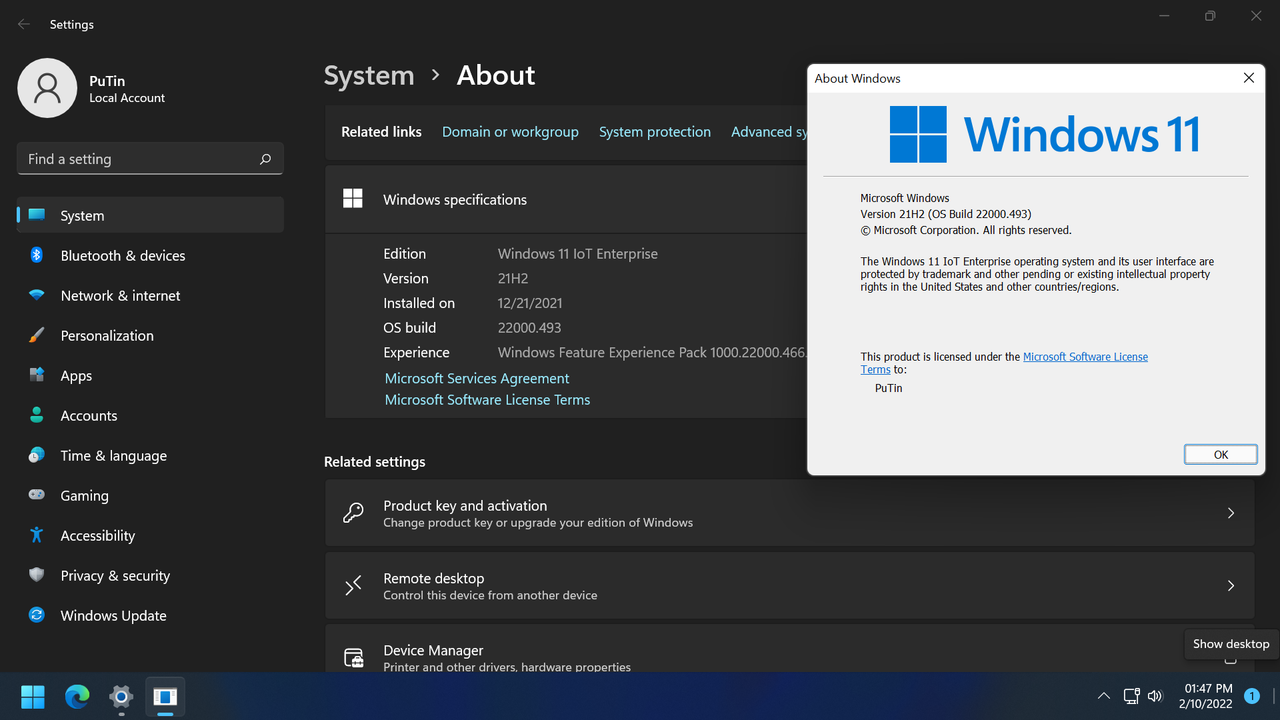
Task: Click the Installed on date 12/21/2021
Action: [x=530, y=303]
